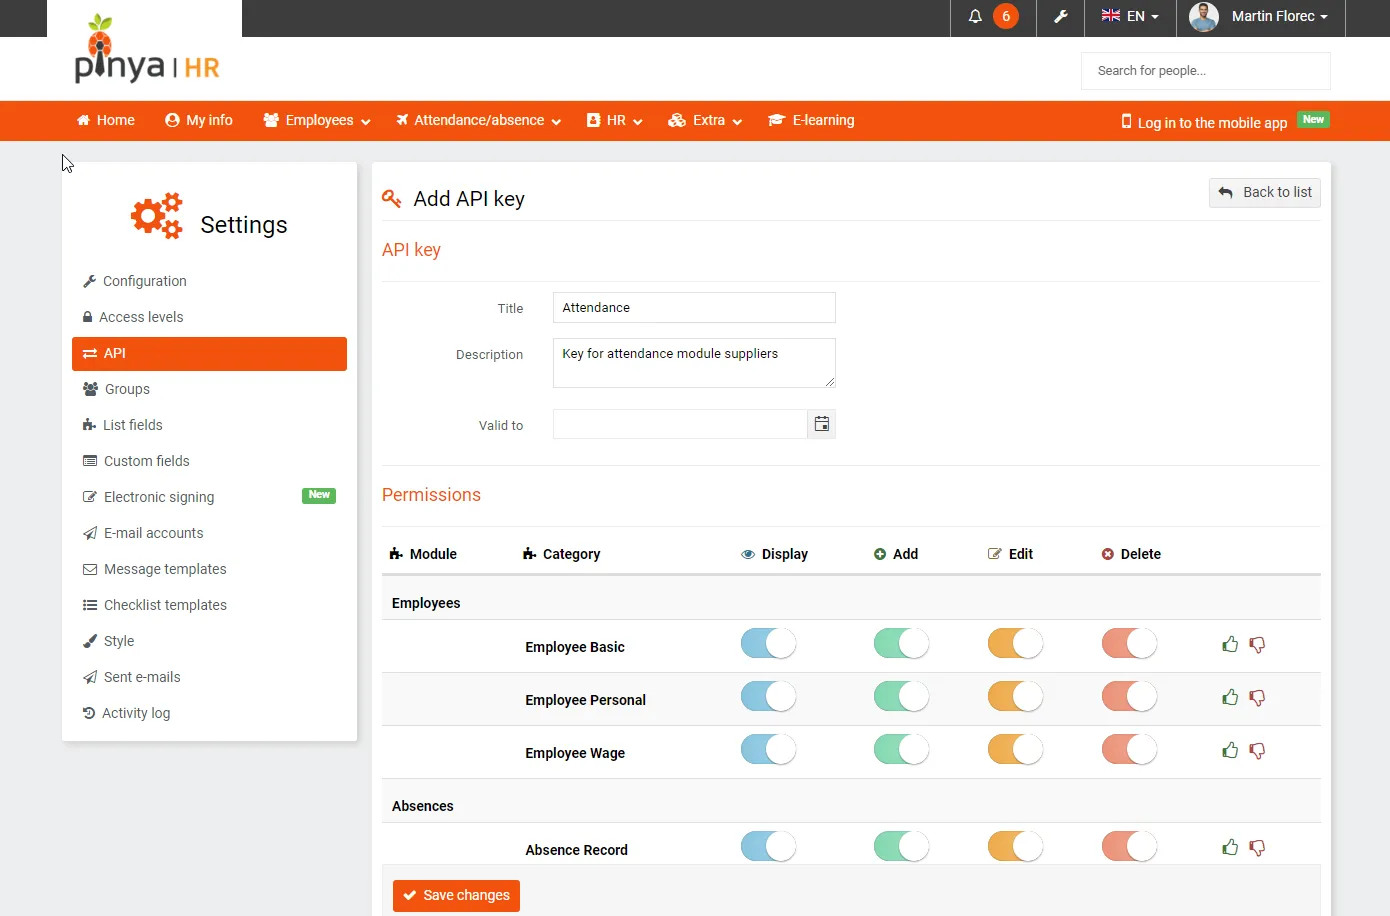Click thumbs down for Employee Personal
The image size is (1390, 916).
tap(1257, 698)
